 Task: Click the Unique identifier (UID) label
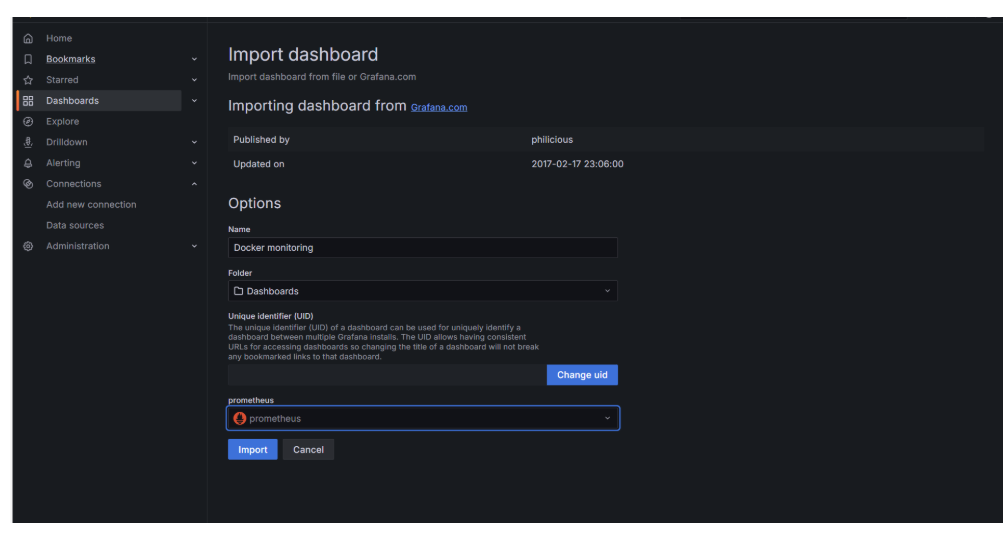[271, 316]
